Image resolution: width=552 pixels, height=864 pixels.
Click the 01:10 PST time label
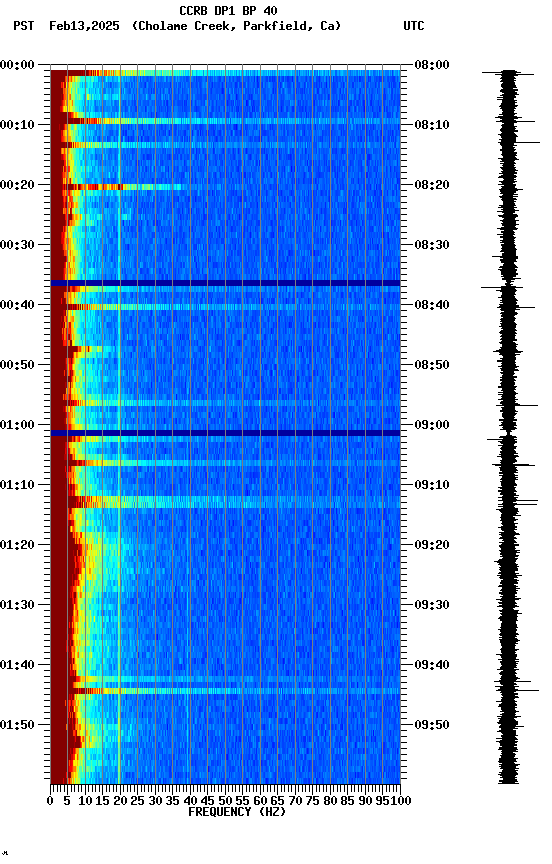pyautogui.click(x=17, y=485)
